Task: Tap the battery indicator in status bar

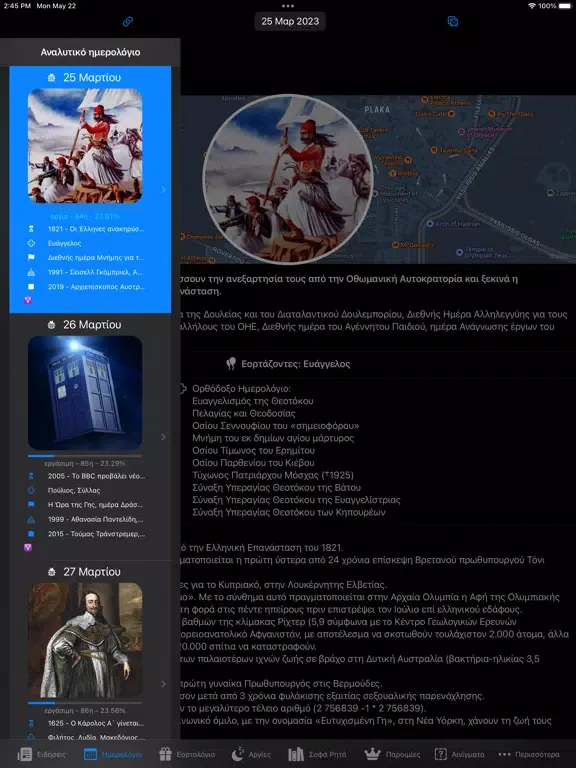Action: click(x=565, y=6)
